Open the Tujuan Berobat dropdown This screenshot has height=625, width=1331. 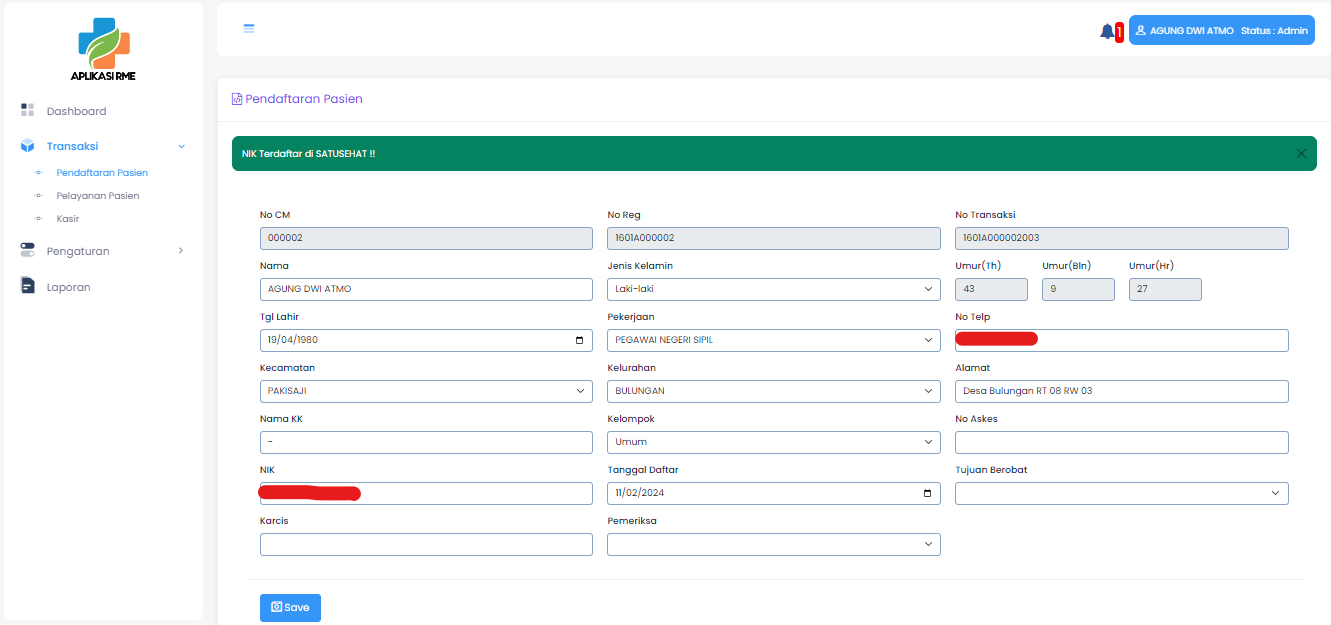pyautogui.click(x=1121, y=493)
